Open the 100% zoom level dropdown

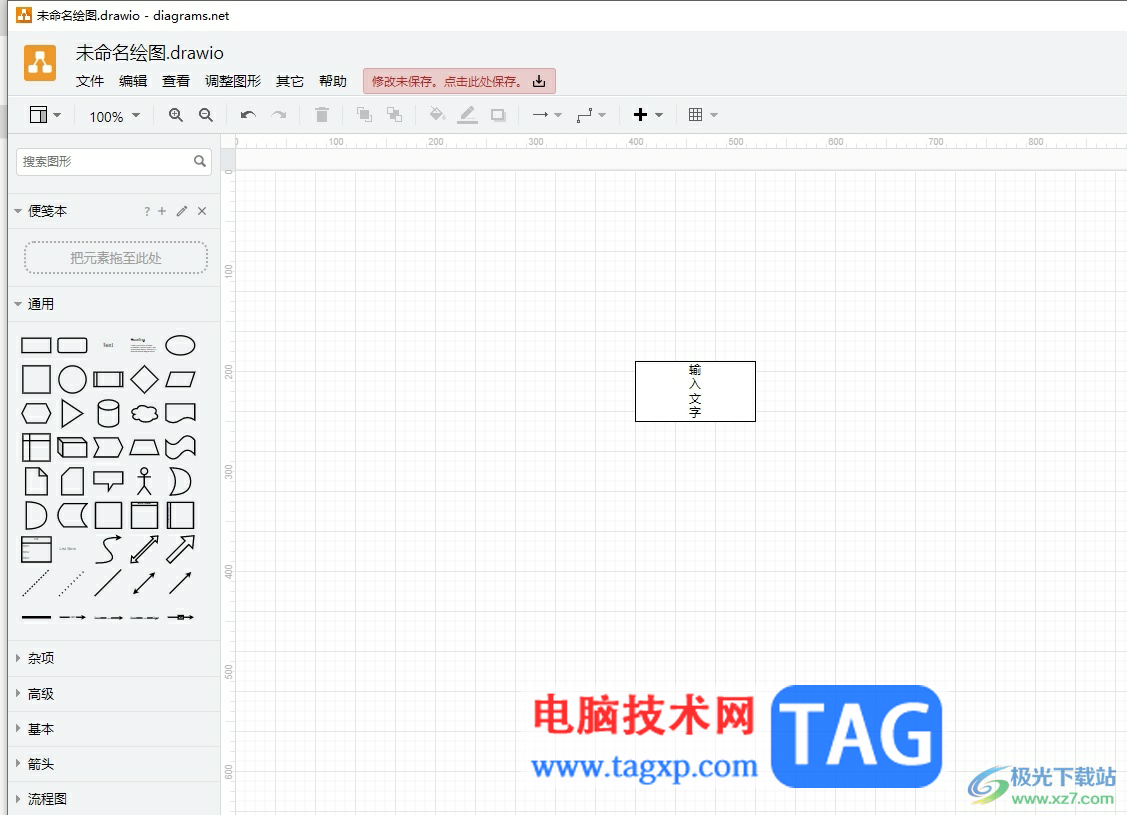(x=115, y=116)
